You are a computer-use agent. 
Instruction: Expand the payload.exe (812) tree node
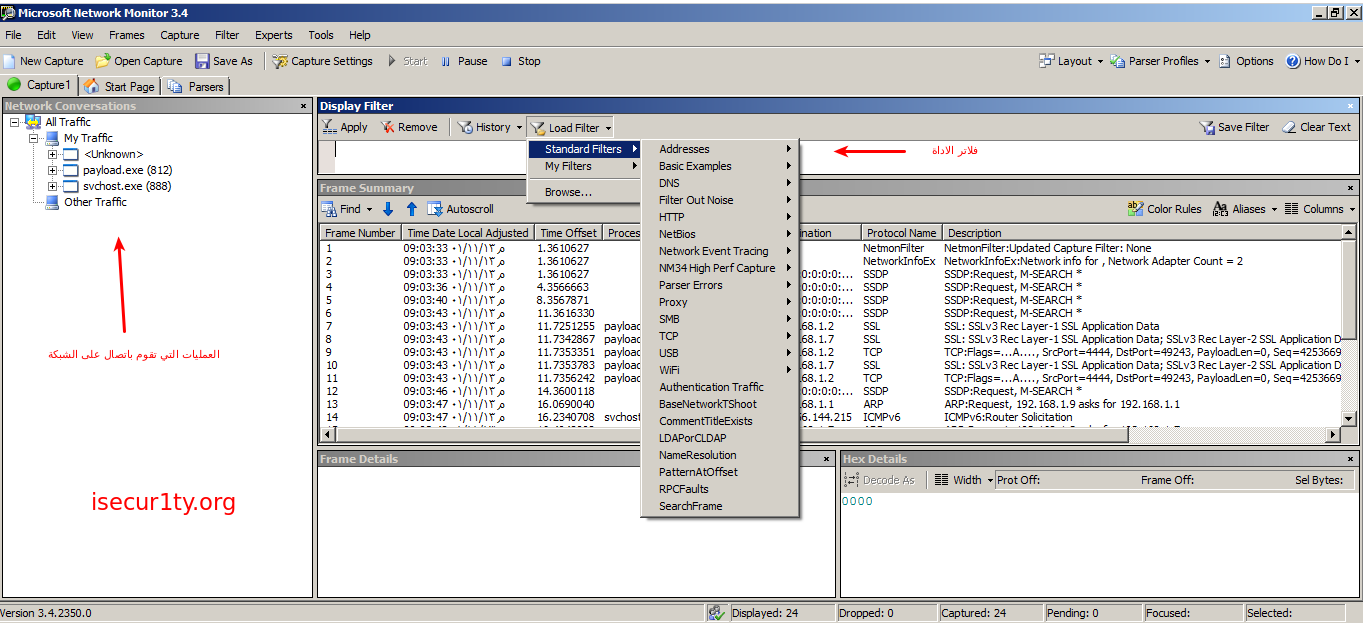click(x=53, y=170)
